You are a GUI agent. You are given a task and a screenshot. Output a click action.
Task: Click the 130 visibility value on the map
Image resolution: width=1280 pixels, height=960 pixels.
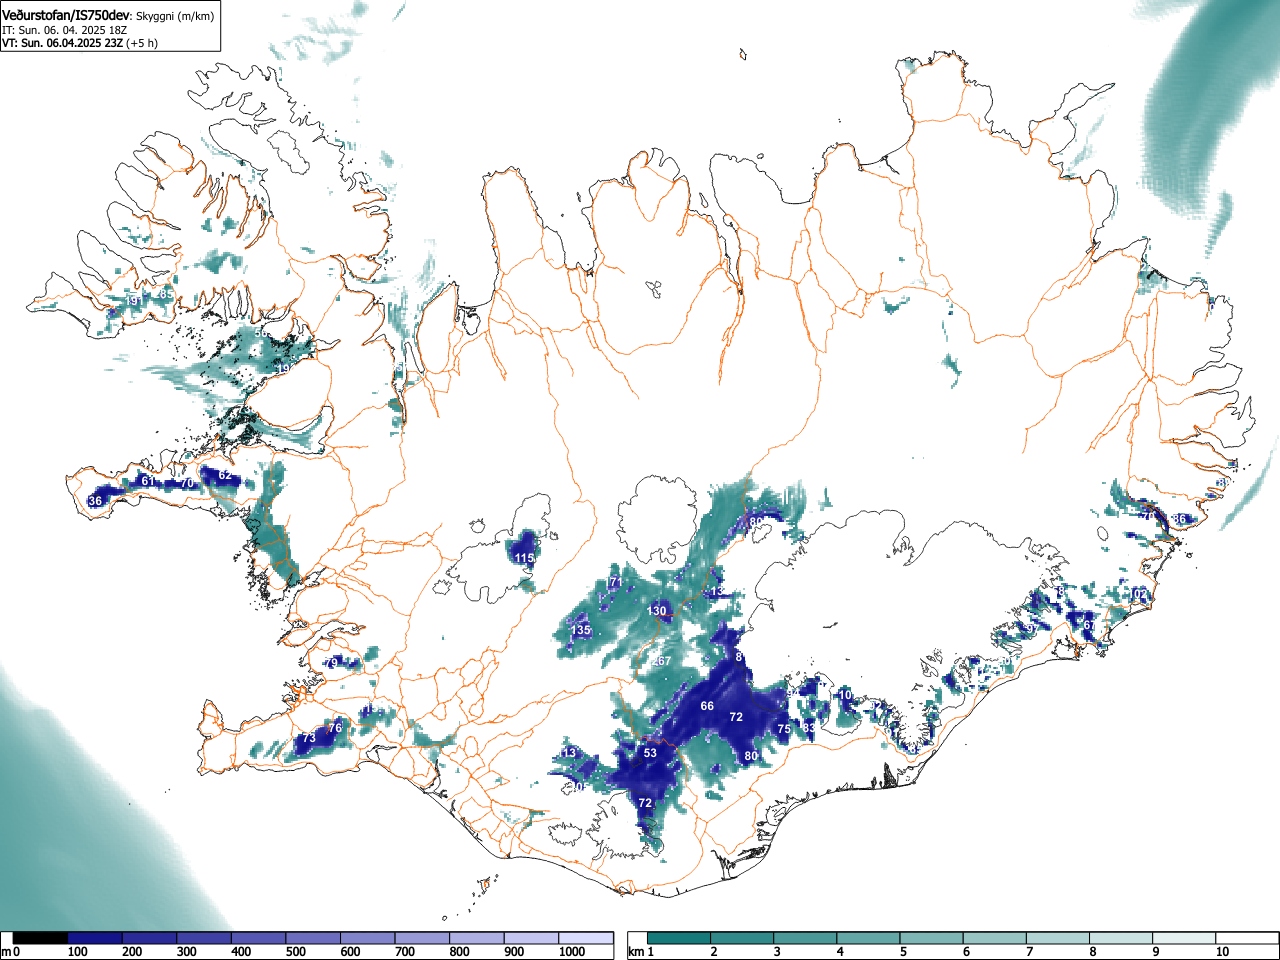[x=656, y=611]
